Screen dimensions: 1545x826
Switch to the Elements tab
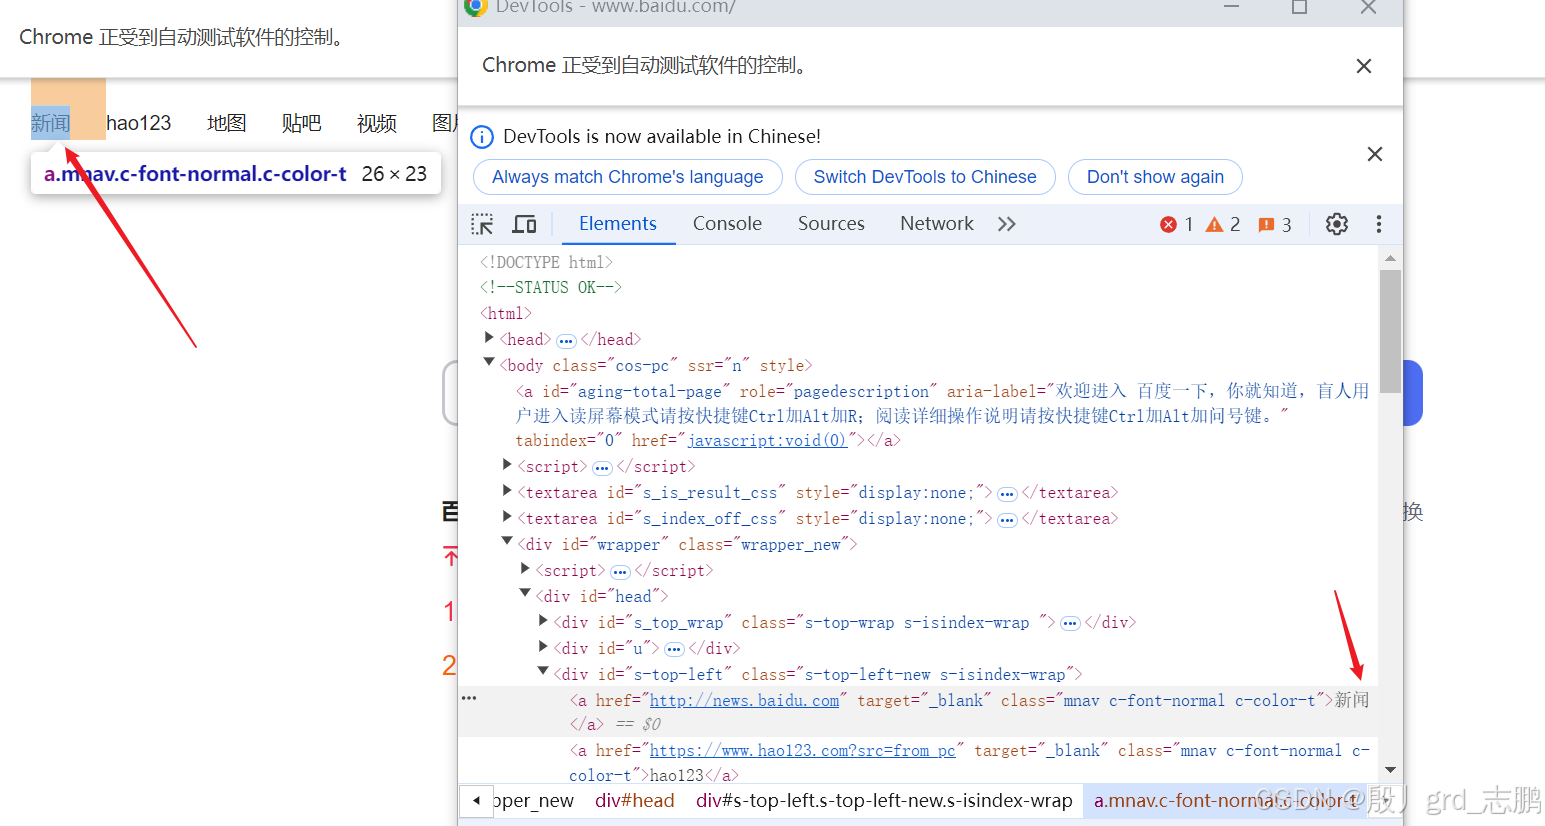pos(618,224)
